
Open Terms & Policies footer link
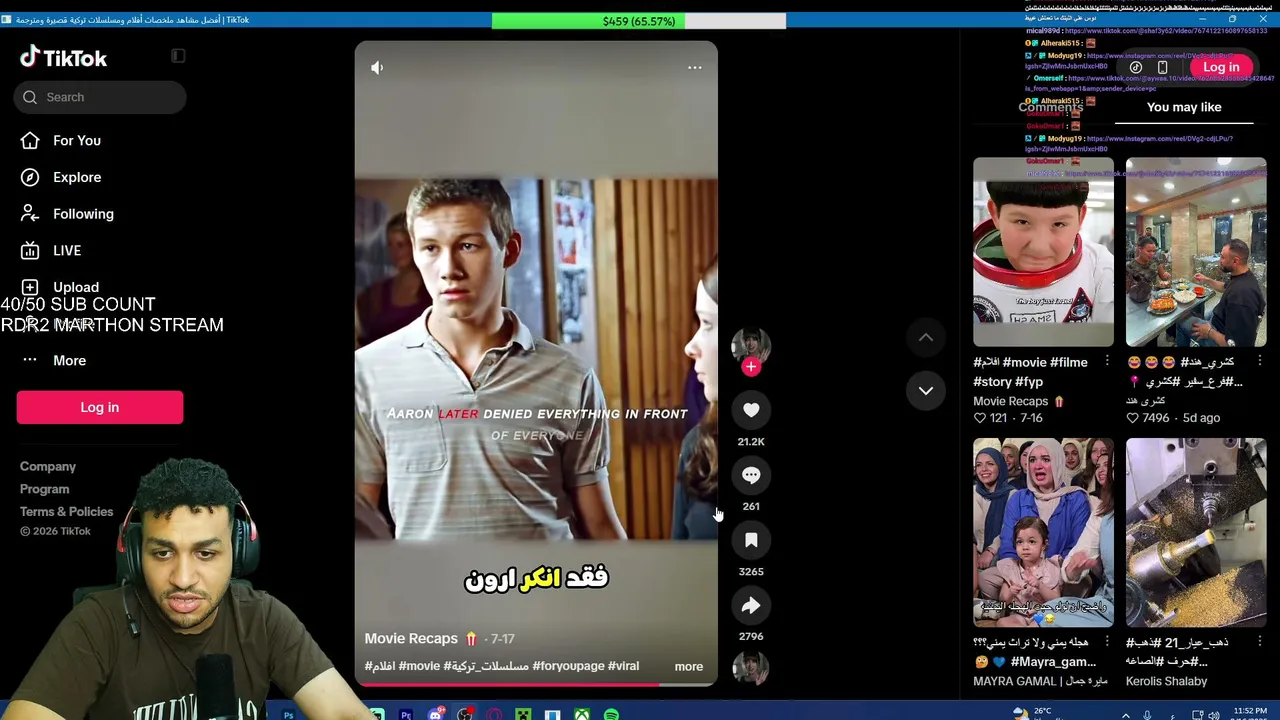(67, 512)
